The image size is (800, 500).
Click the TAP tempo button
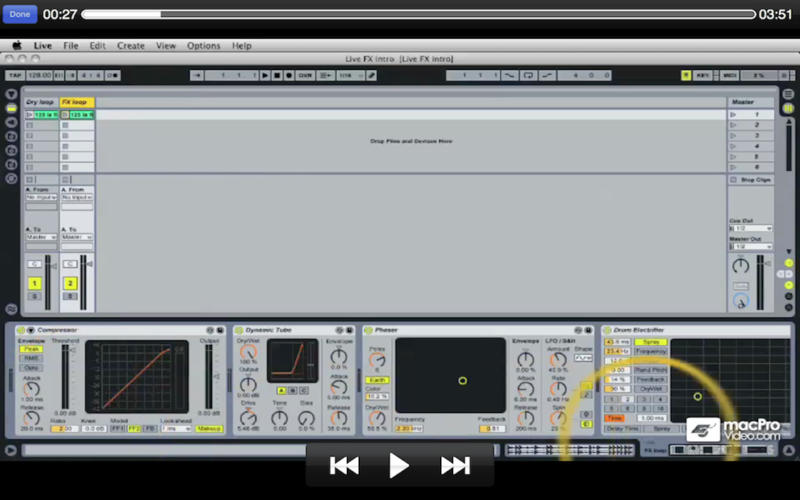click(15, 75)
